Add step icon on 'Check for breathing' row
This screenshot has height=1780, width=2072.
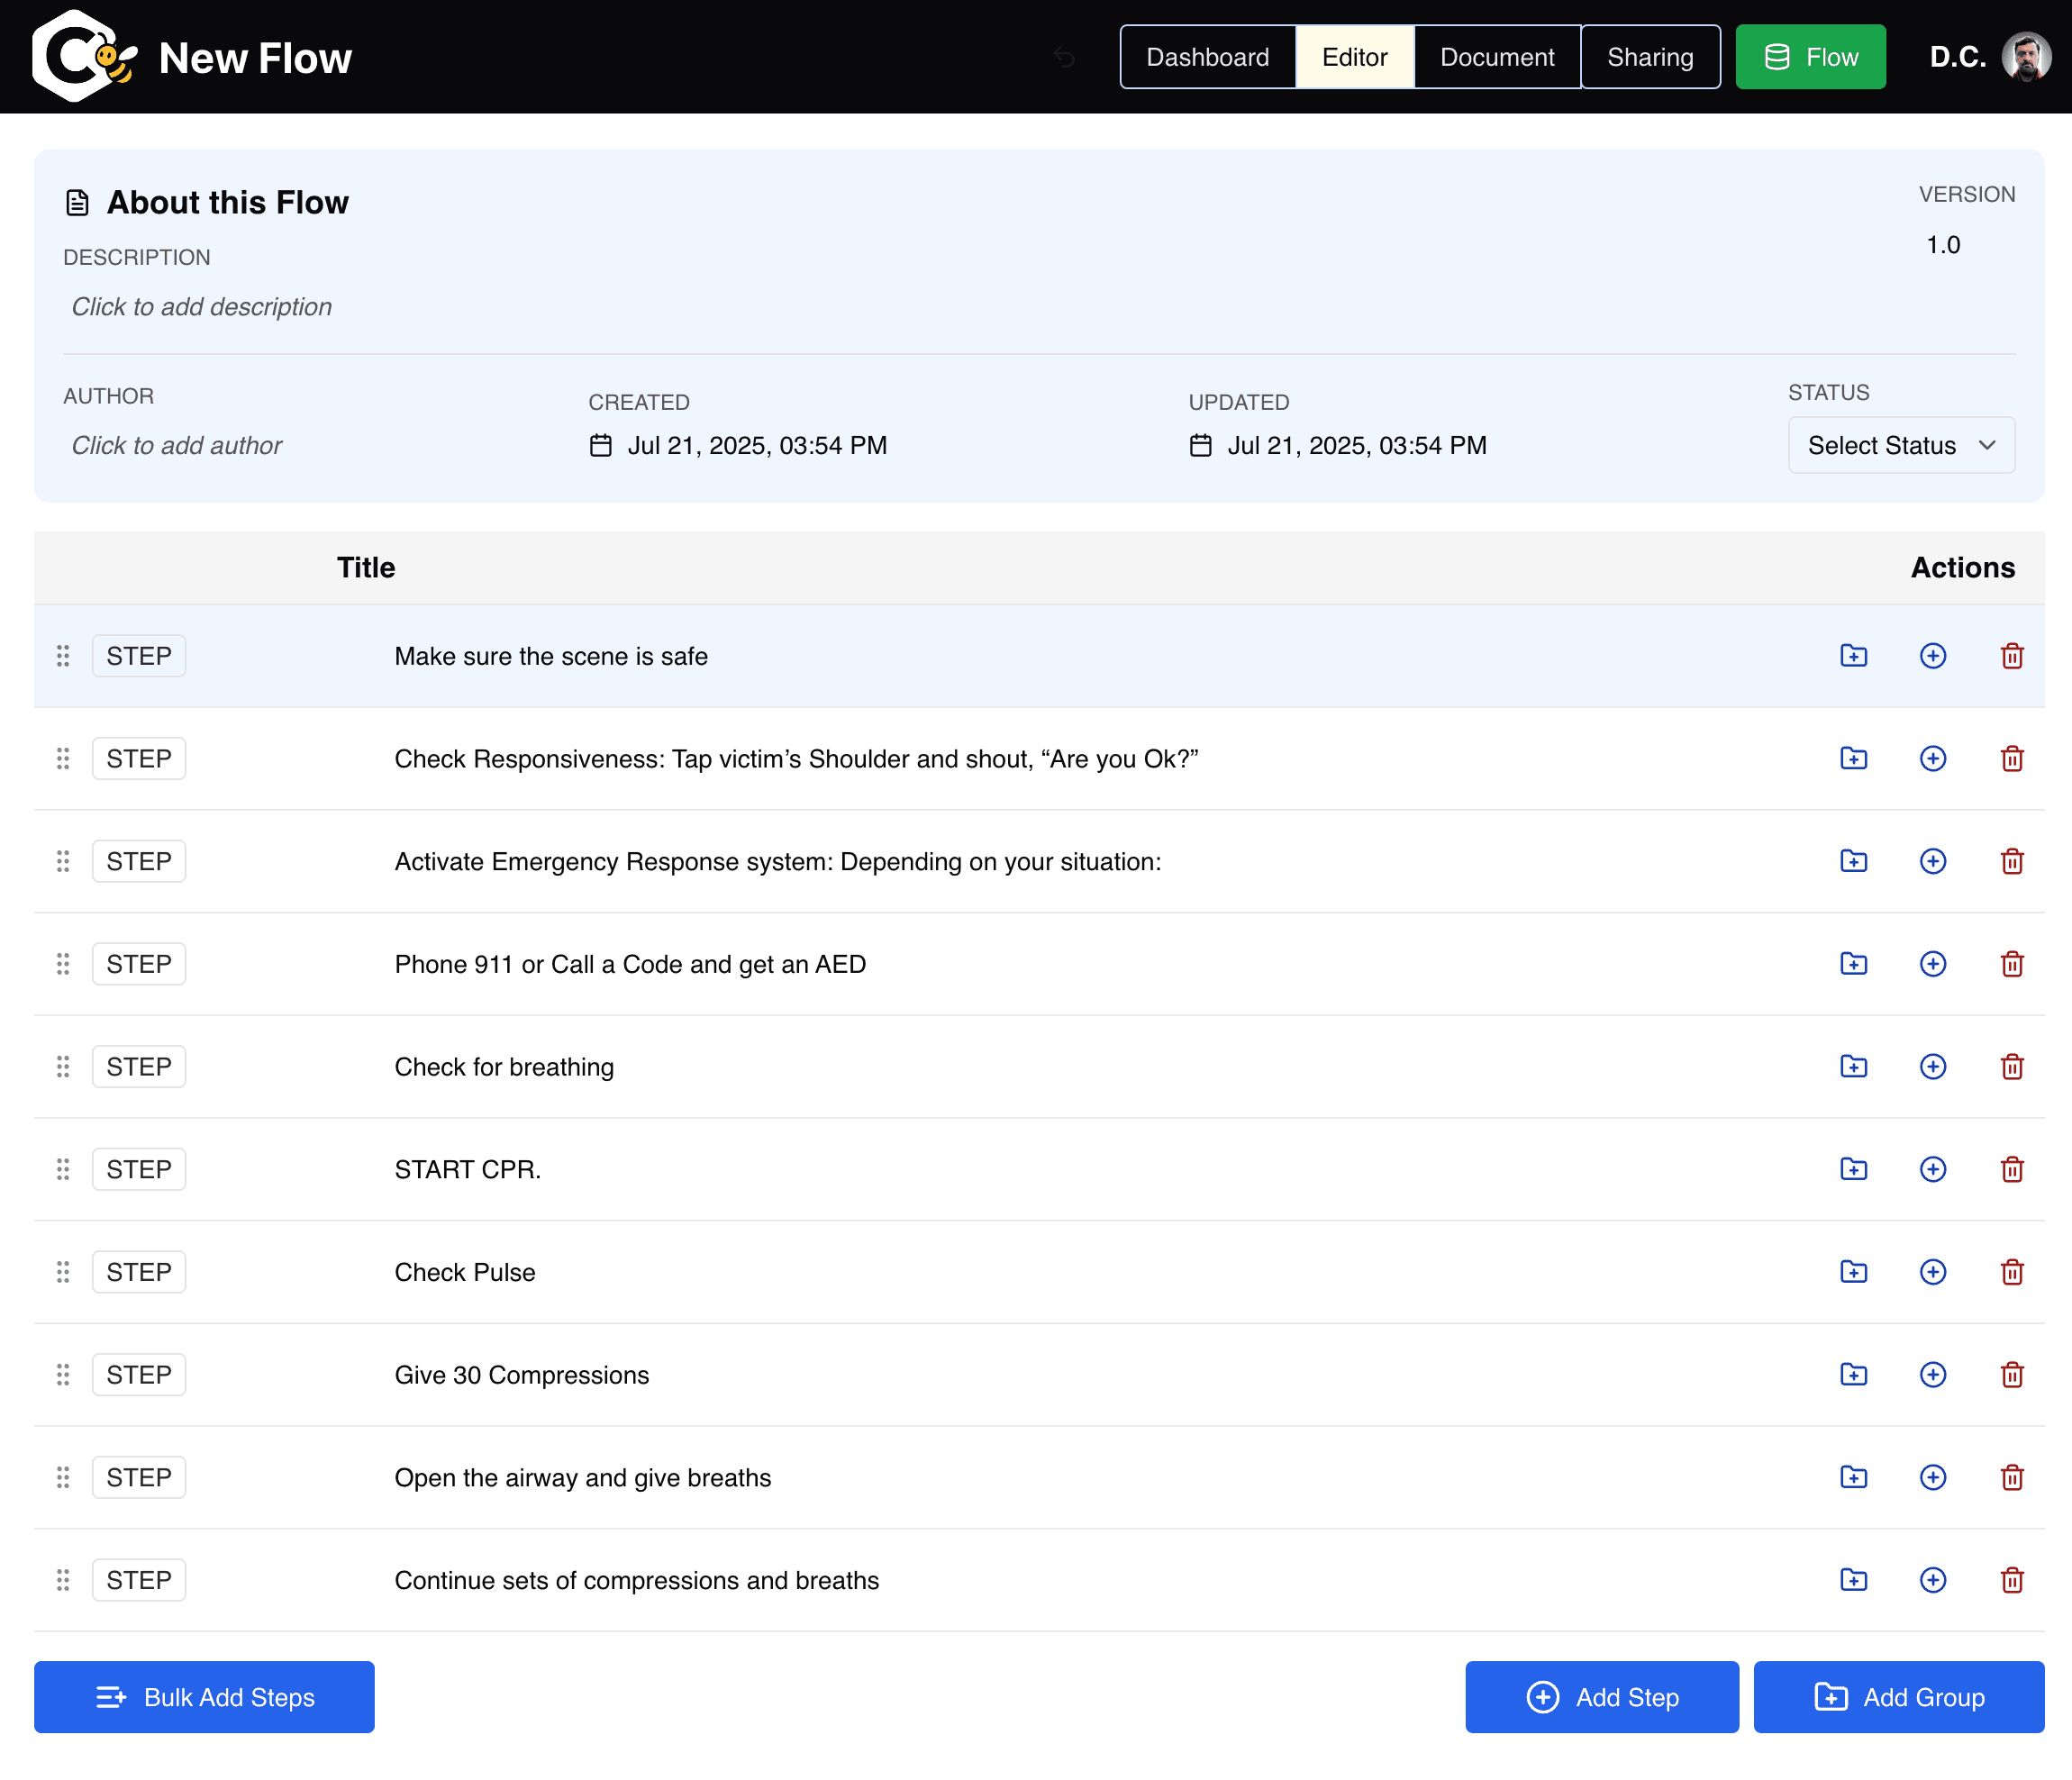[1933, 1067]
